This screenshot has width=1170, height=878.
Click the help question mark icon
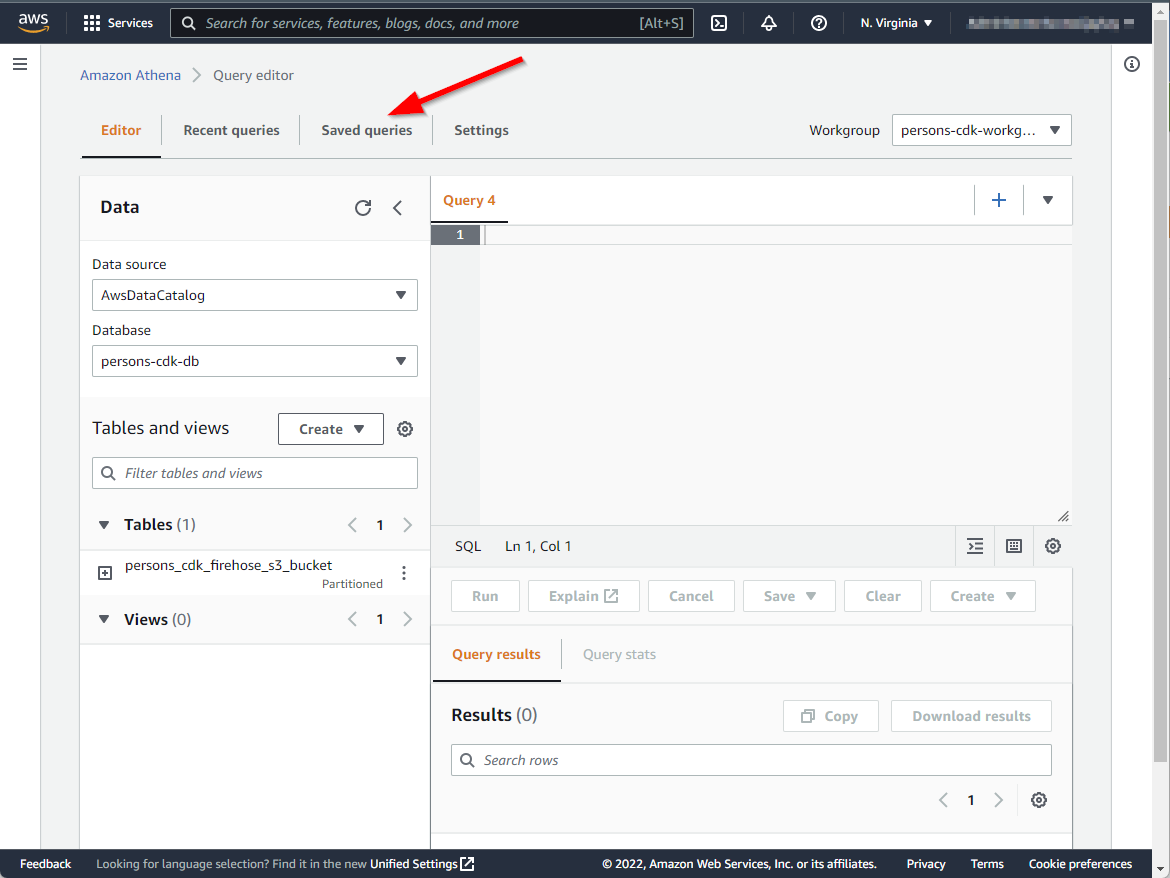click(818, 23)
